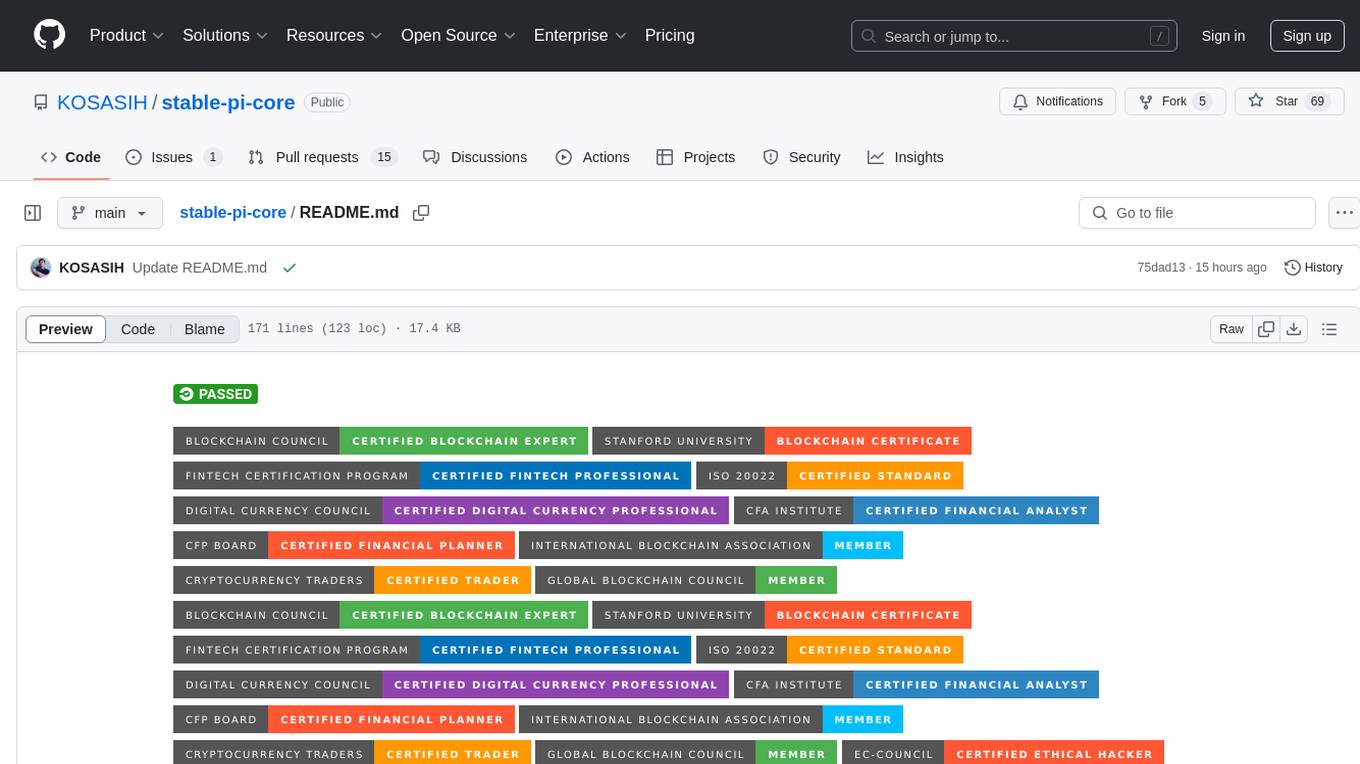This screenshot has height=764, width=1360.
Task: Click the Sign up button
Action: click(x=1307, y=36)
